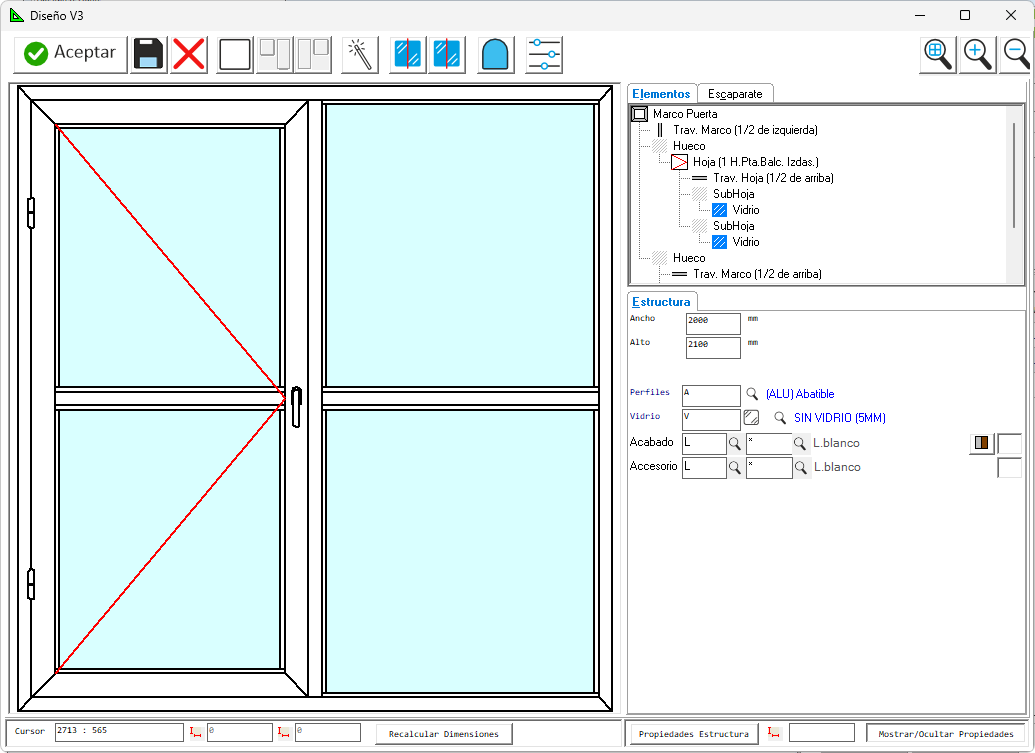This screenshot has height=753, width=1035.
Task: Click Propiedades Estructura button
Action: click(x=694, y=734)
